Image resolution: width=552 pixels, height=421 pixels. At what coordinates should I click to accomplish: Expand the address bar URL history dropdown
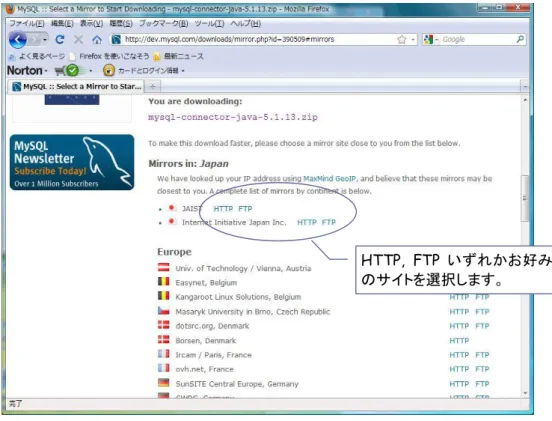tap(413, 39)
